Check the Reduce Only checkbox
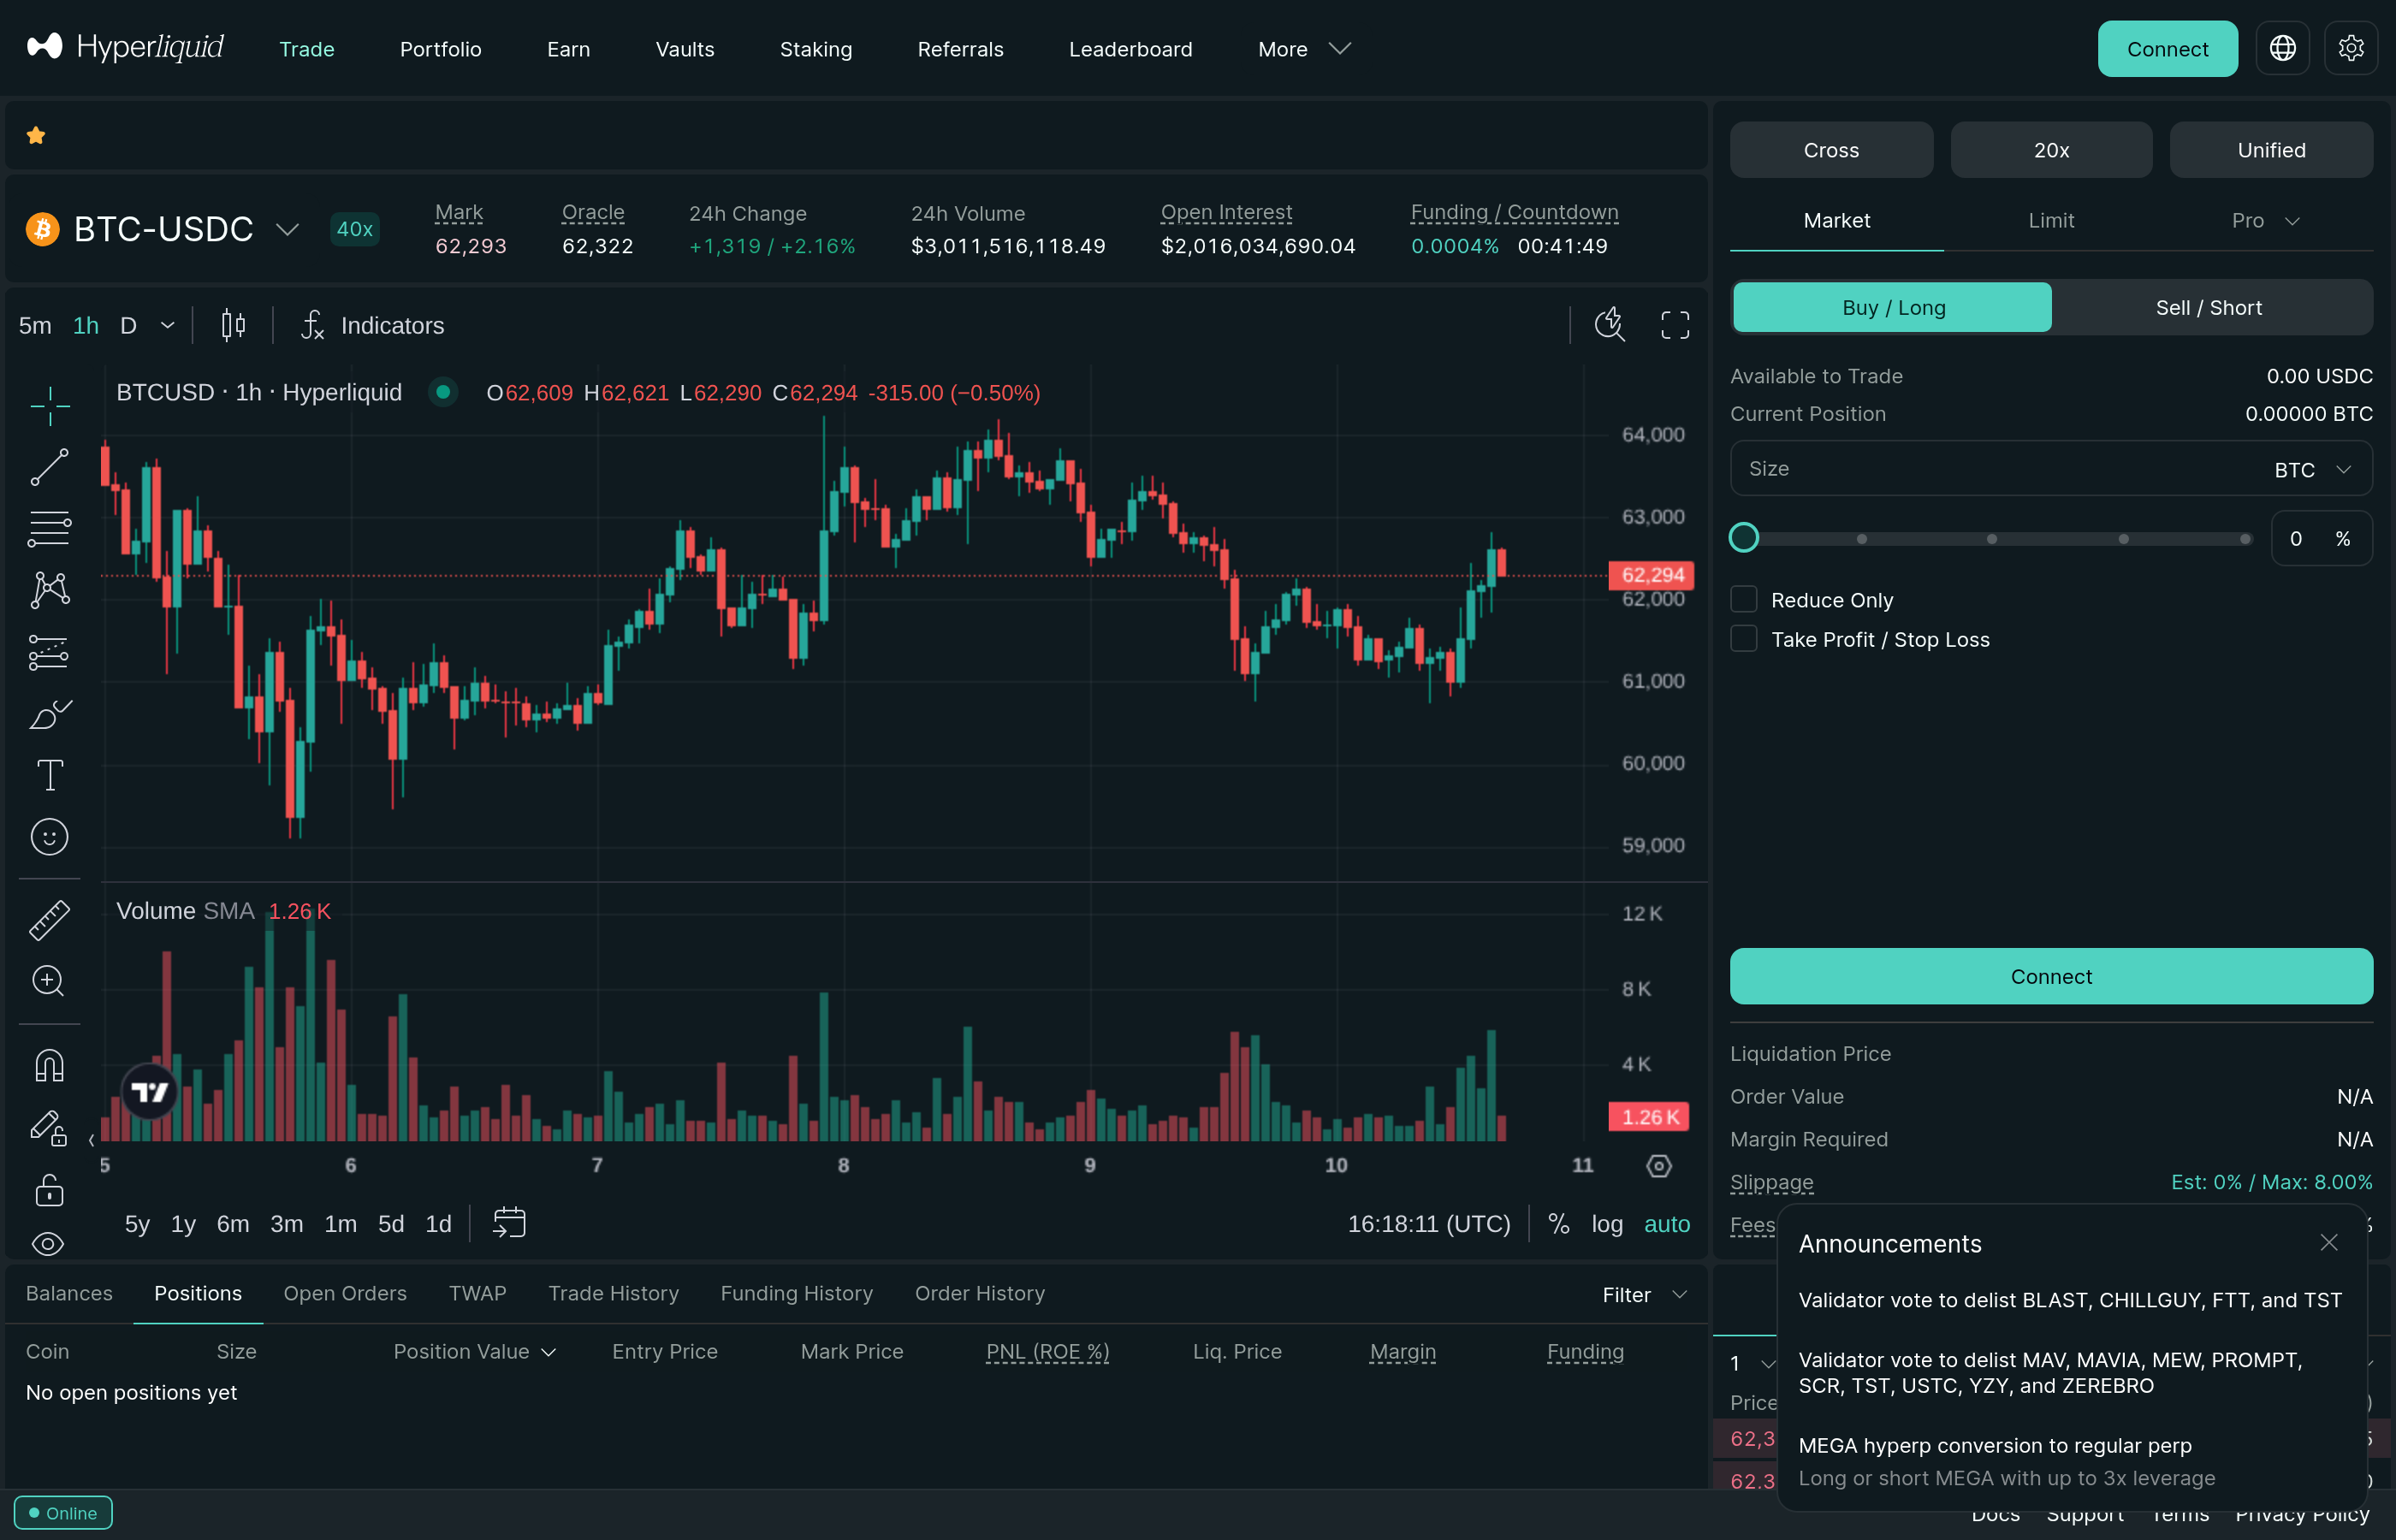This screenshot has width=2396, height=1540. pos(1743,599)
